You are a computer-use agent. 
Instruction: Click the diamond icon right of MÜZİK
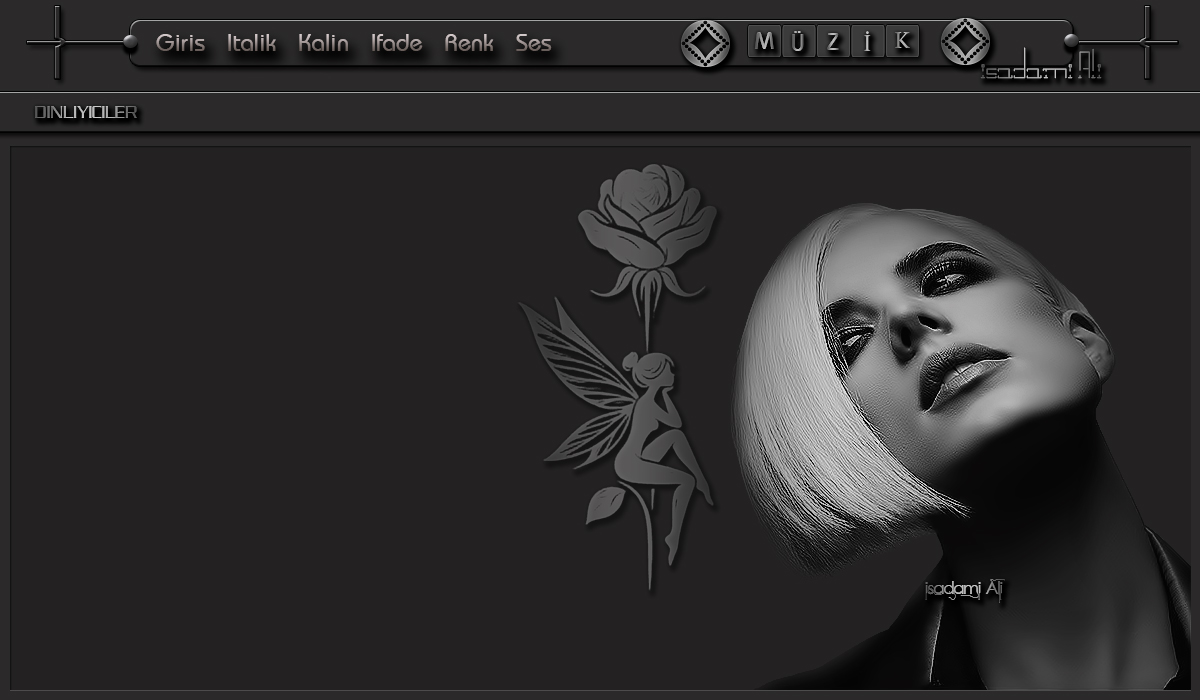[966, 42]
